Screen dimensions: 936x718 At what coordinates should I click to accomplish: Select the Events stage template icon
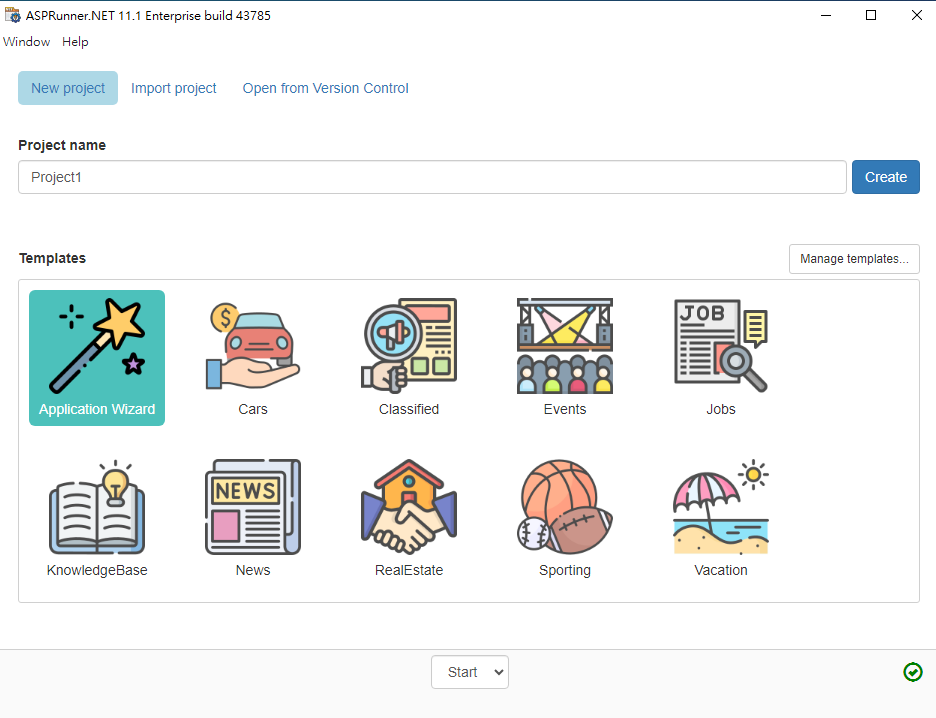(565, 347)
